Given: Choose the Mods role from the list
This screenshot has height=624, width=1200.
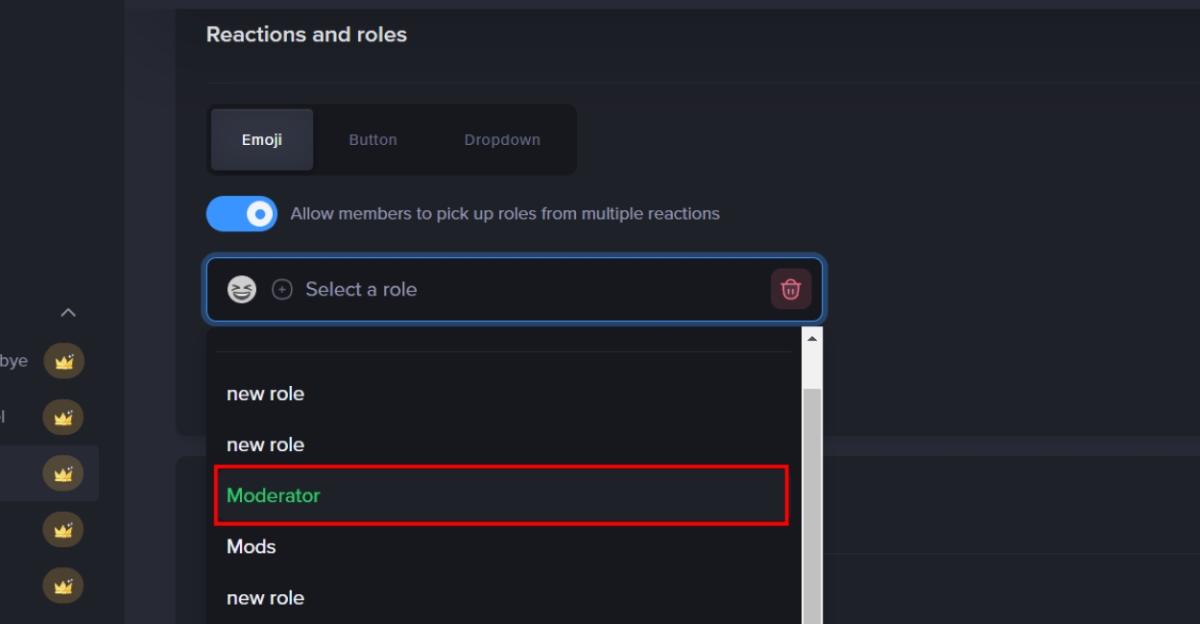Looking at the screenshot, I should pos(251,546).
